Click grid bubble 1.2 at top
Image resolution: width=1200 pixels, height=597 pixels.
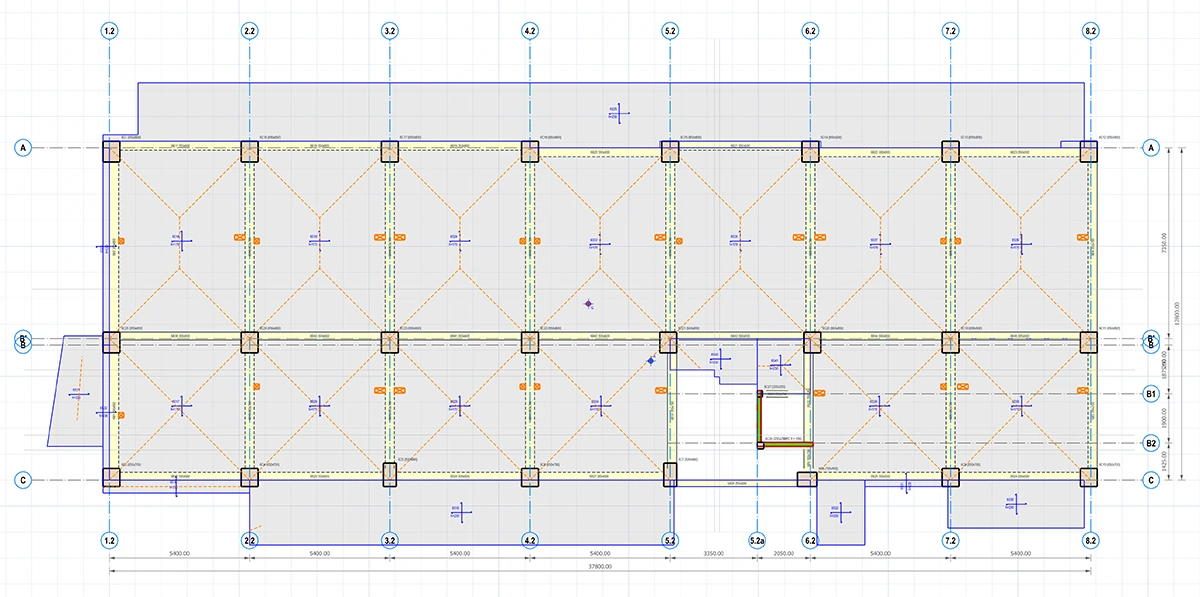[110, 31]
